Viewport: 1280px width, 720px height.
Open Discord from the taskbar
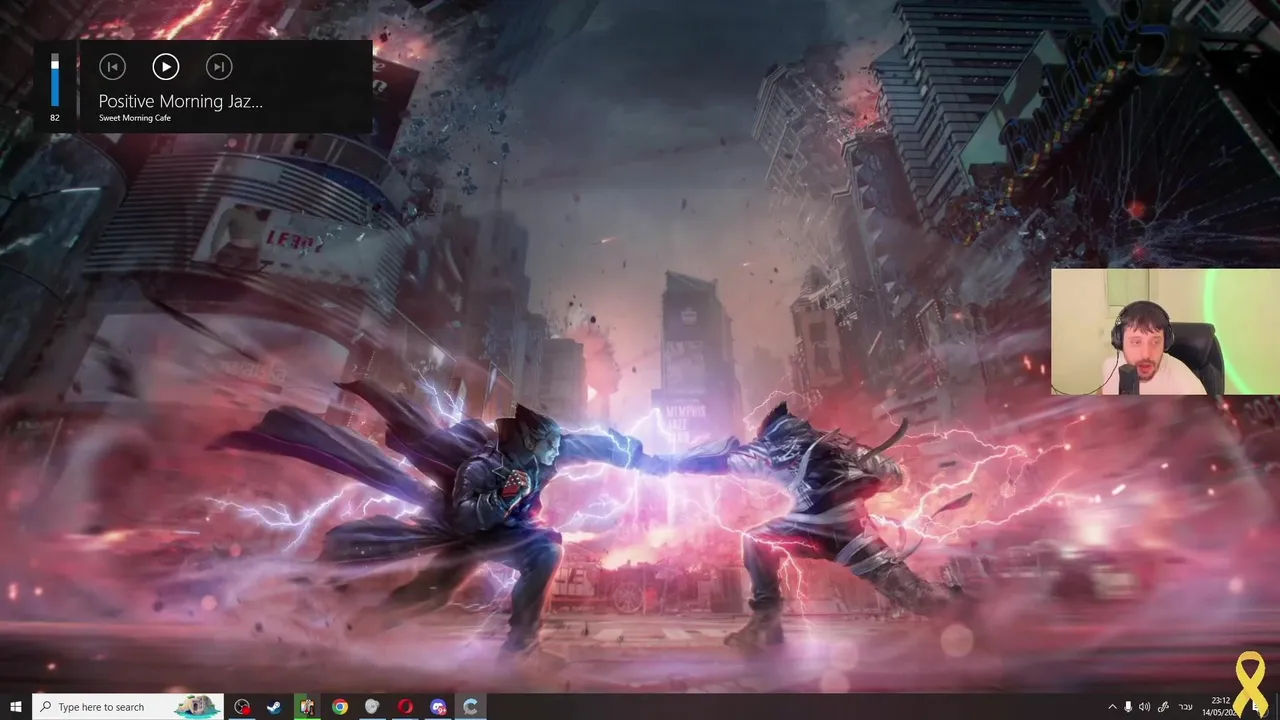tap(438, 707)
